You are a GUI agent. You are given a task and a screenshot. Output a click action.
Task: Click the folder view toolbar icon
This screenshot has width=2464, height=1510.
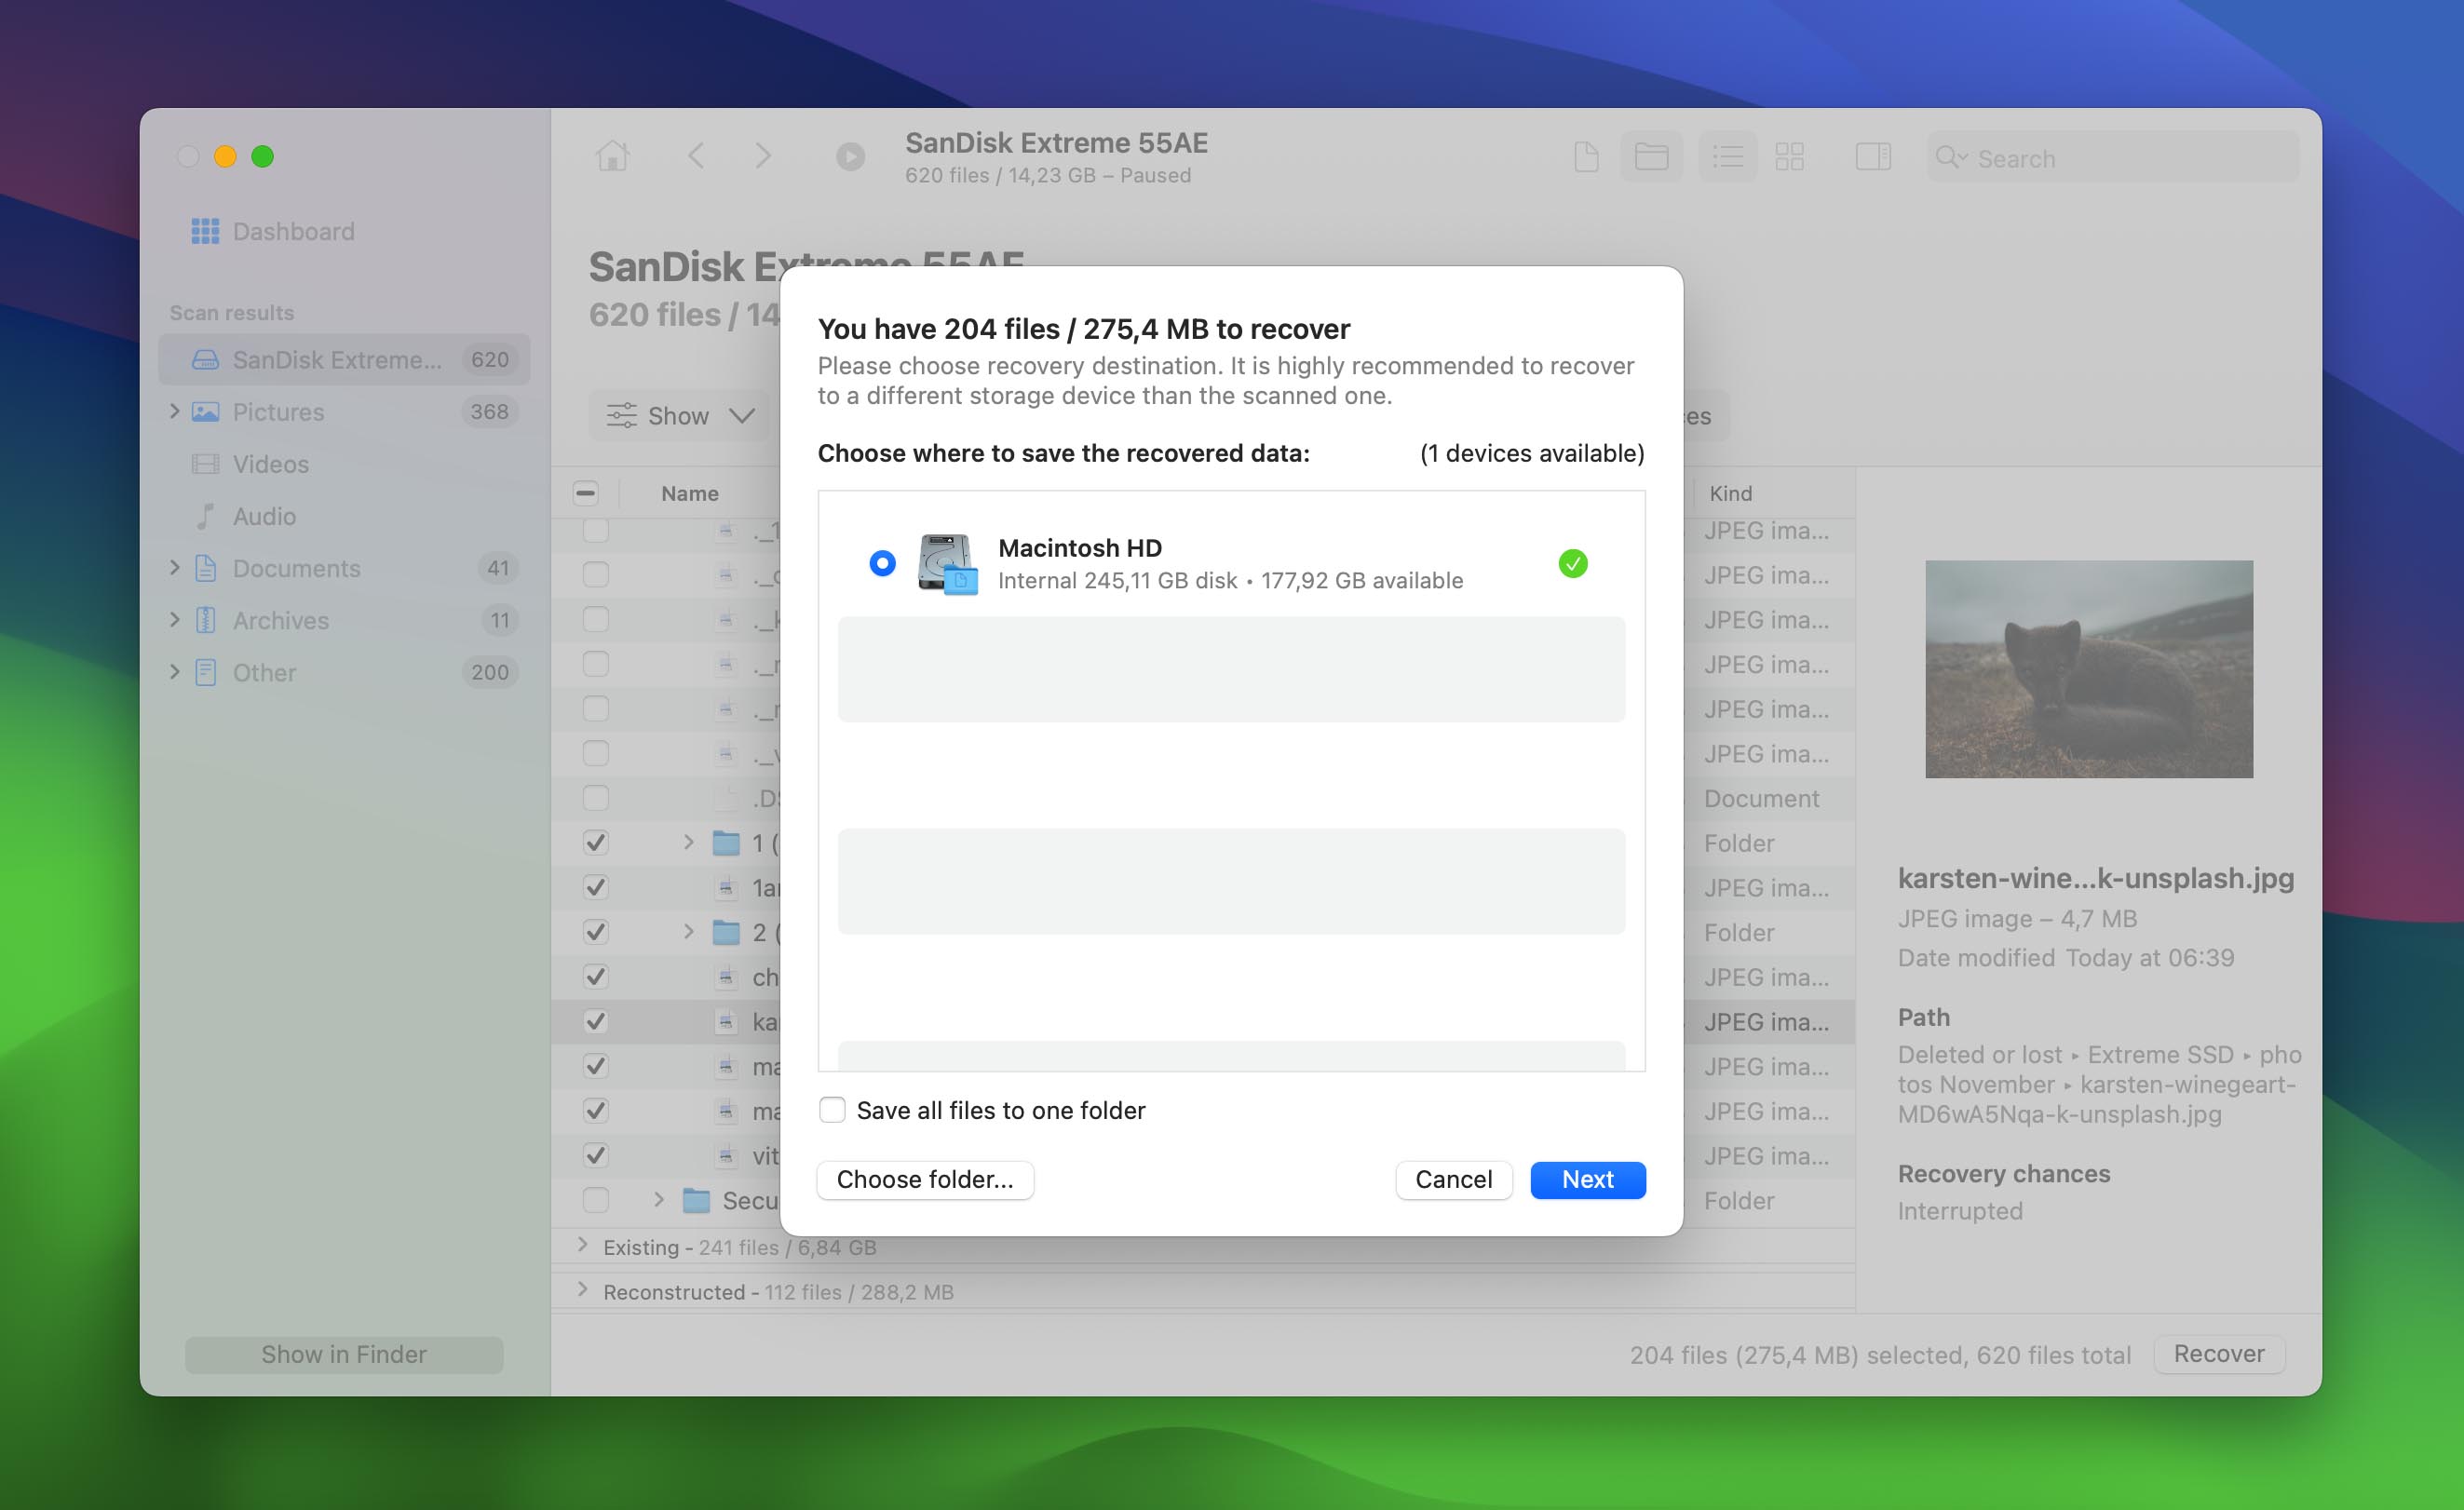1651,157
